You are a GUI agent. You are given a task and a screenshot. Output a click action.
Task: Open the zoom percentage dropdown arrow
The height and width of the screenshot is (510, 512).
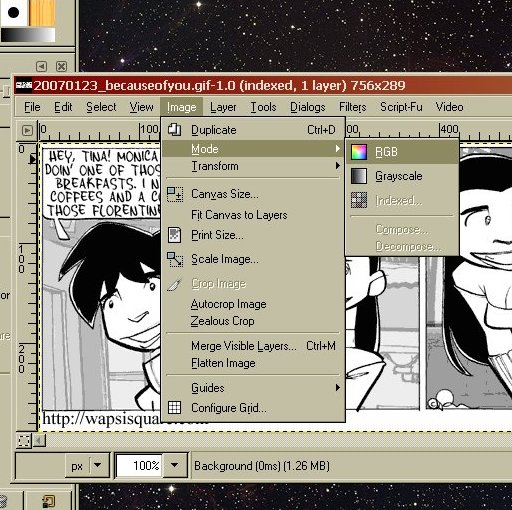174,465
